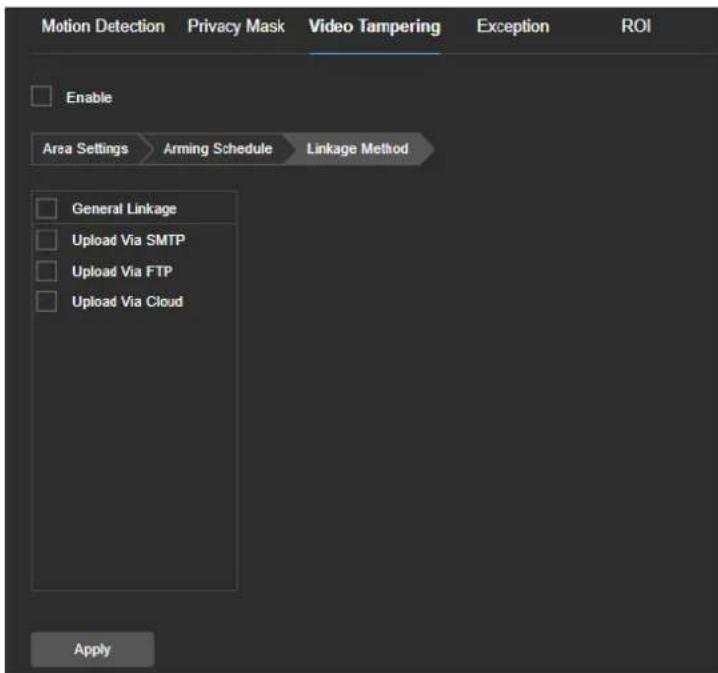
Task: Tick the Upload Via FTP checkbox
Action: coord(47,271)
